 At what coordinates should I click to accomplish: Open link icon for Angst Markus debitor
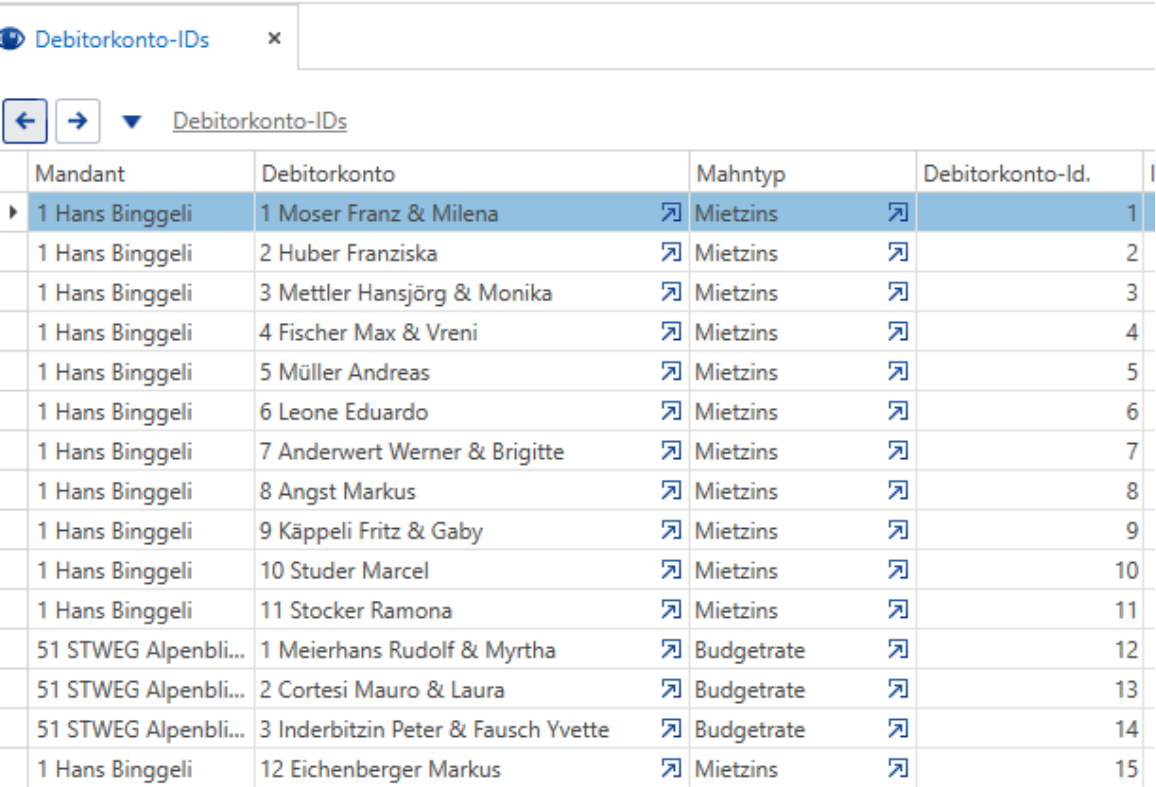[670, 491]
